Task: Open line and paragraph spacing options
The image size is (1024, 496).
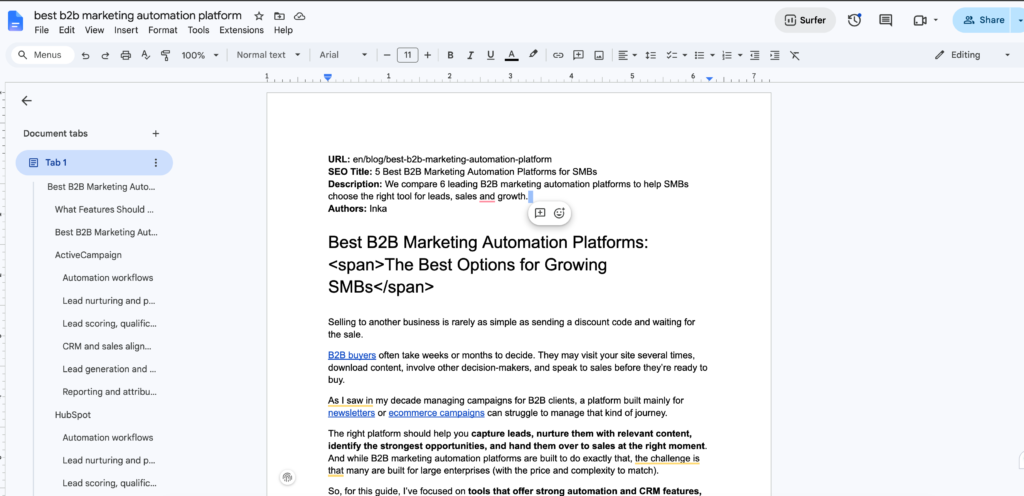Action: (x=650, y=55)
